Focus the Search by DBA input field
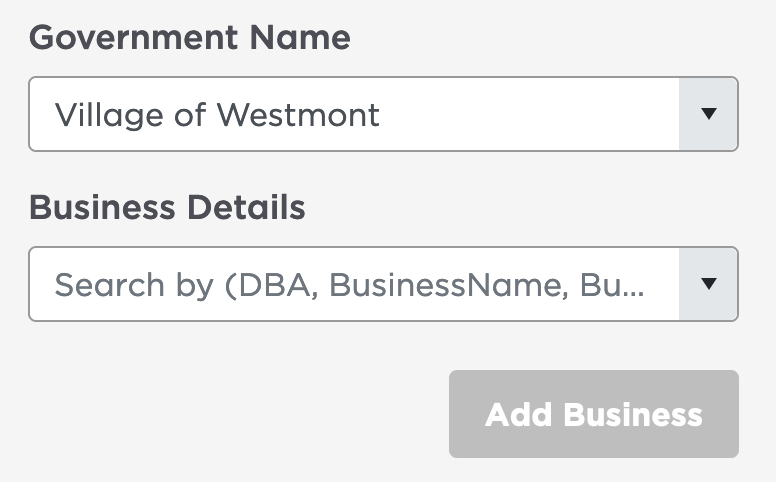 (354, 284)
